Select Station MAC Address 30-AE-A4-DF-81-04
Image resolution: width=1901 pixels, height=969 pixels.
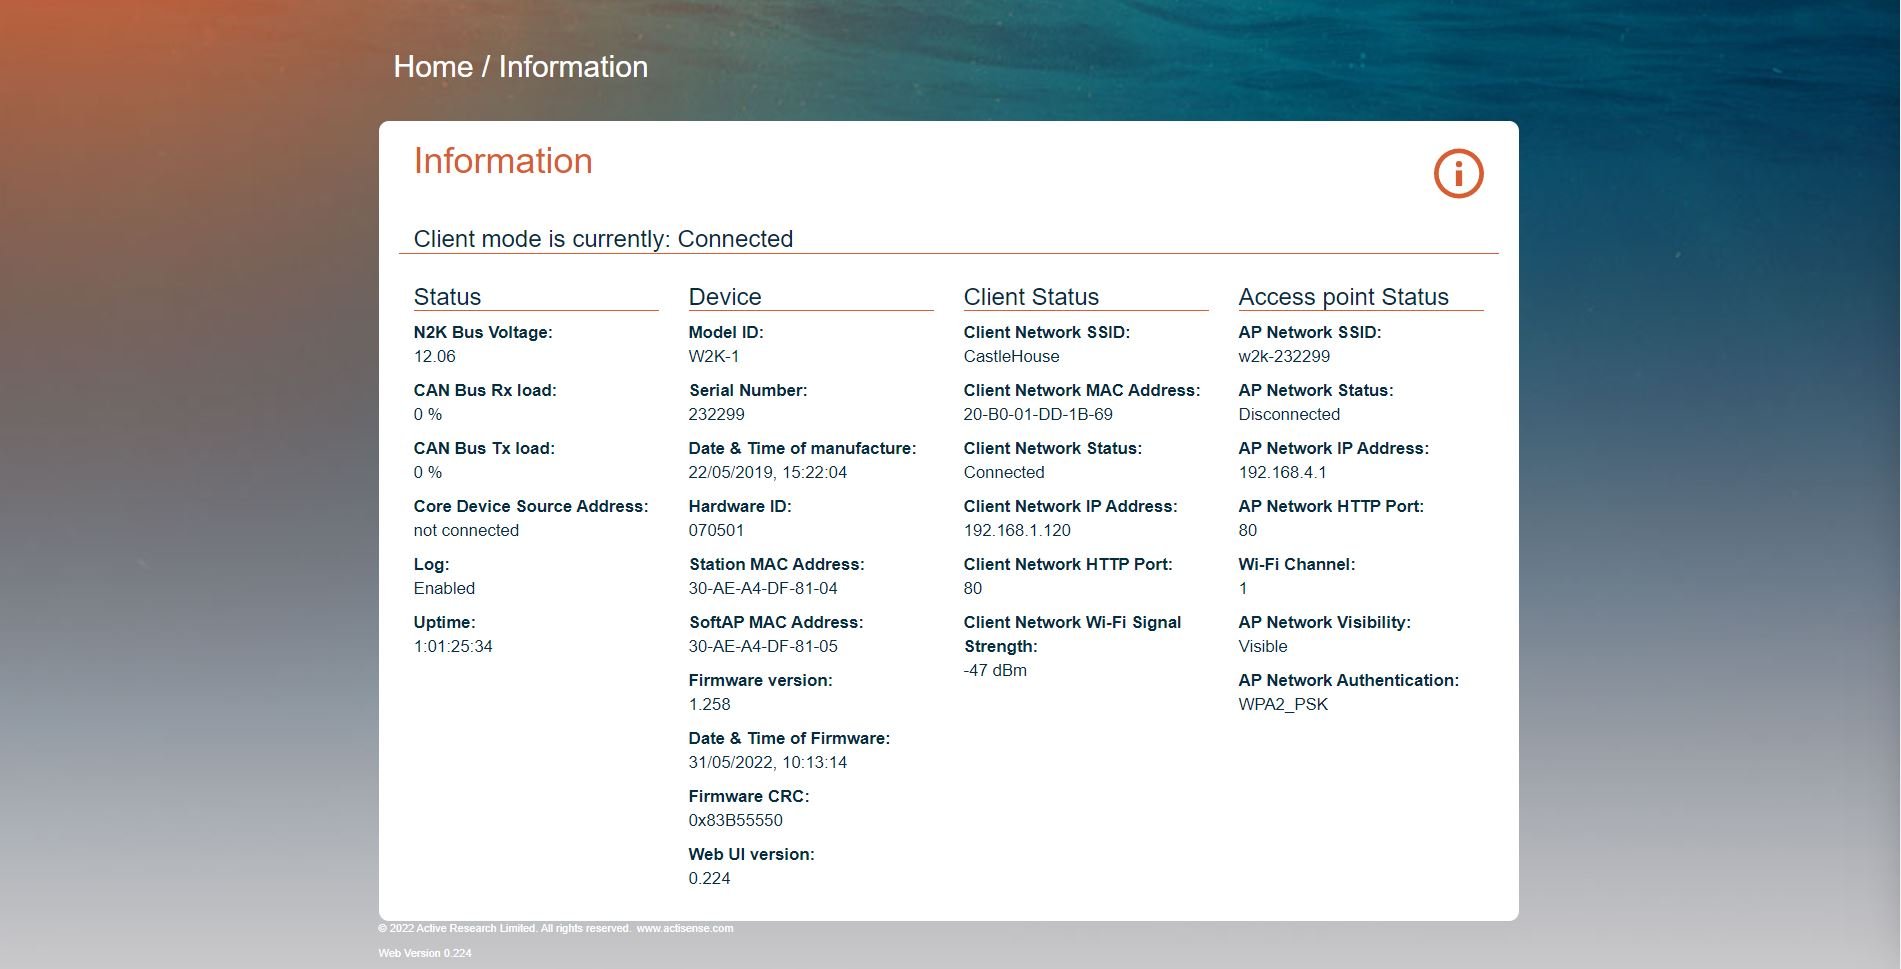coord(763,588)
